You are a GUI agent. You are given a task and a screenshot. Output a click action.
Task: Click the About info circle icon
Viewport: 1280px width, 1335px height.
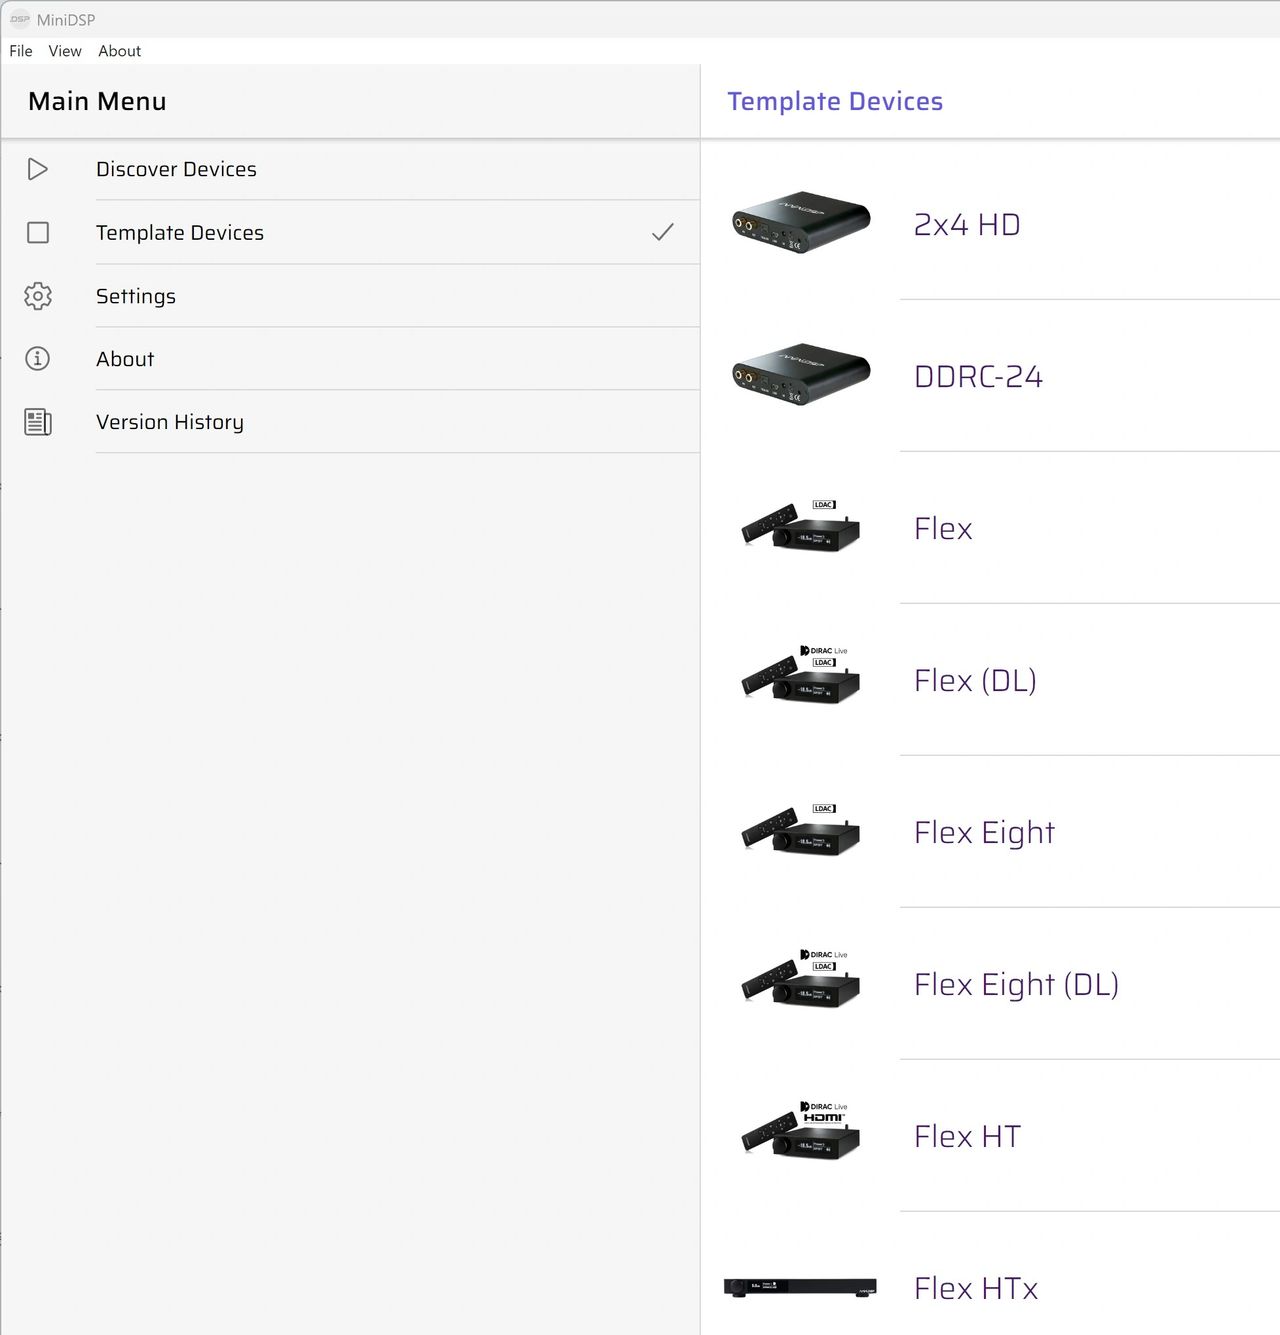coord(38,359)
